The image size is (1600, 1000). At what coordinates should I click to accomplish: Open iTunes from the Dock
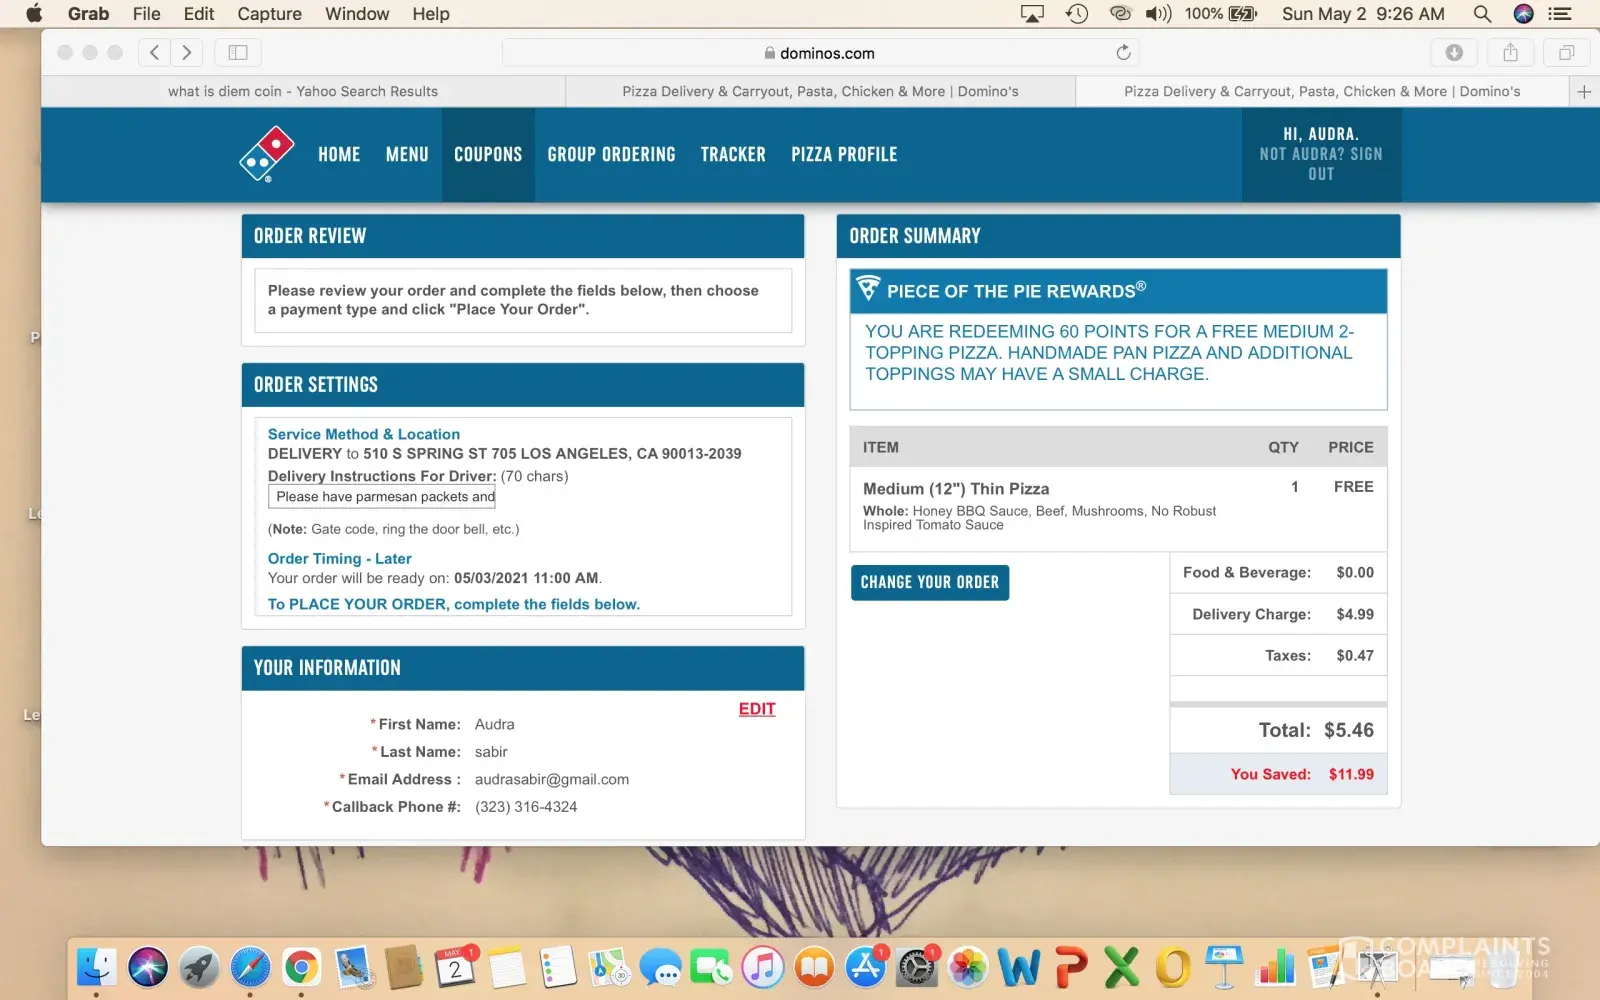point(763,967)
